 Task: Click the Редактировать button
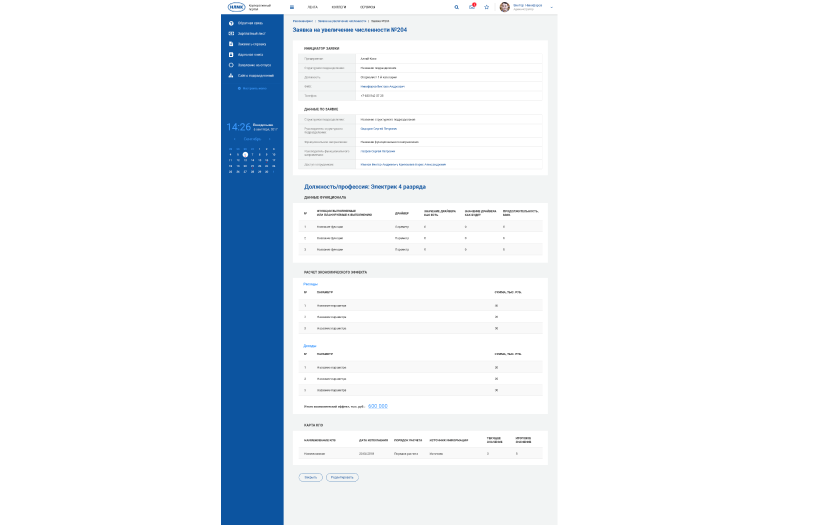coord(342,478)
